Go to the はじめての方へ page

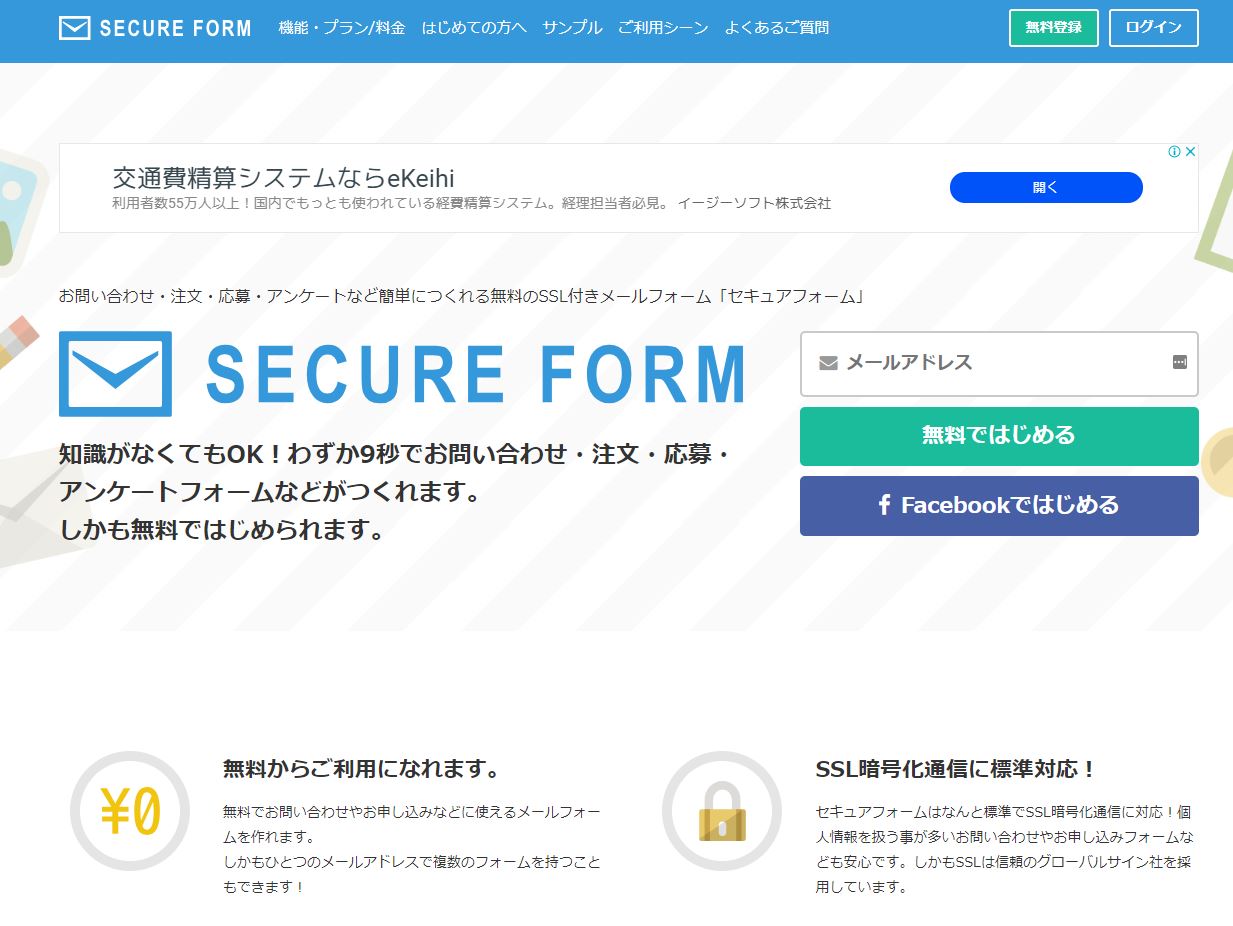click(x=474, y=28)
